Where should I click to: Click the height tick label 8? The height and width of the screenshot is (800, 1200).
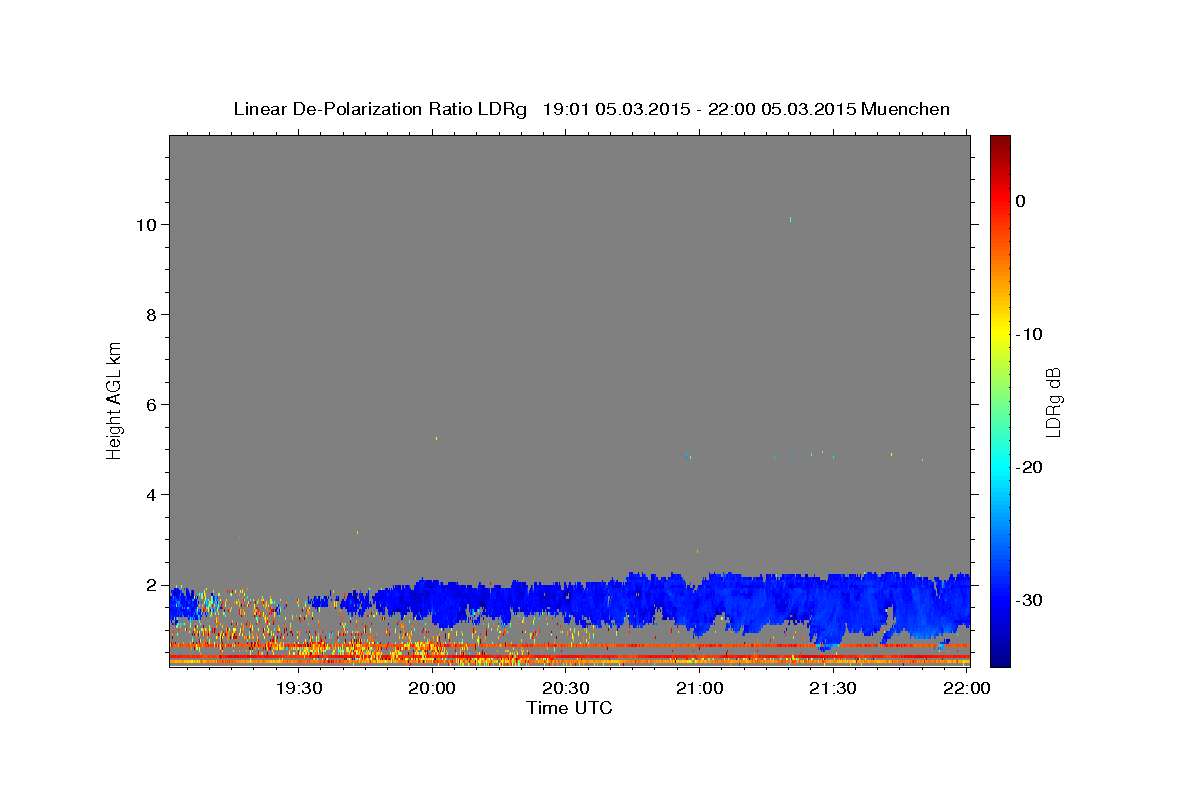pyautogui.click(x=152, y=315)
